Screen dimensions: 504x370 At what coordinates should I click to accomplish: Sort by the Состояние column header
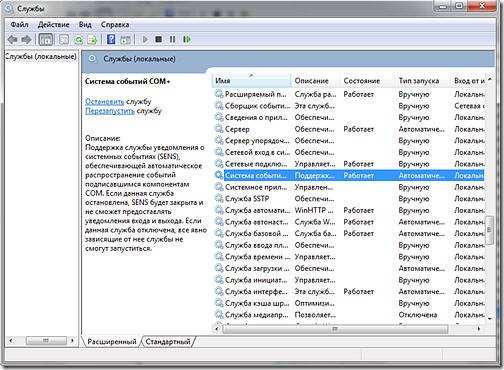368,81
